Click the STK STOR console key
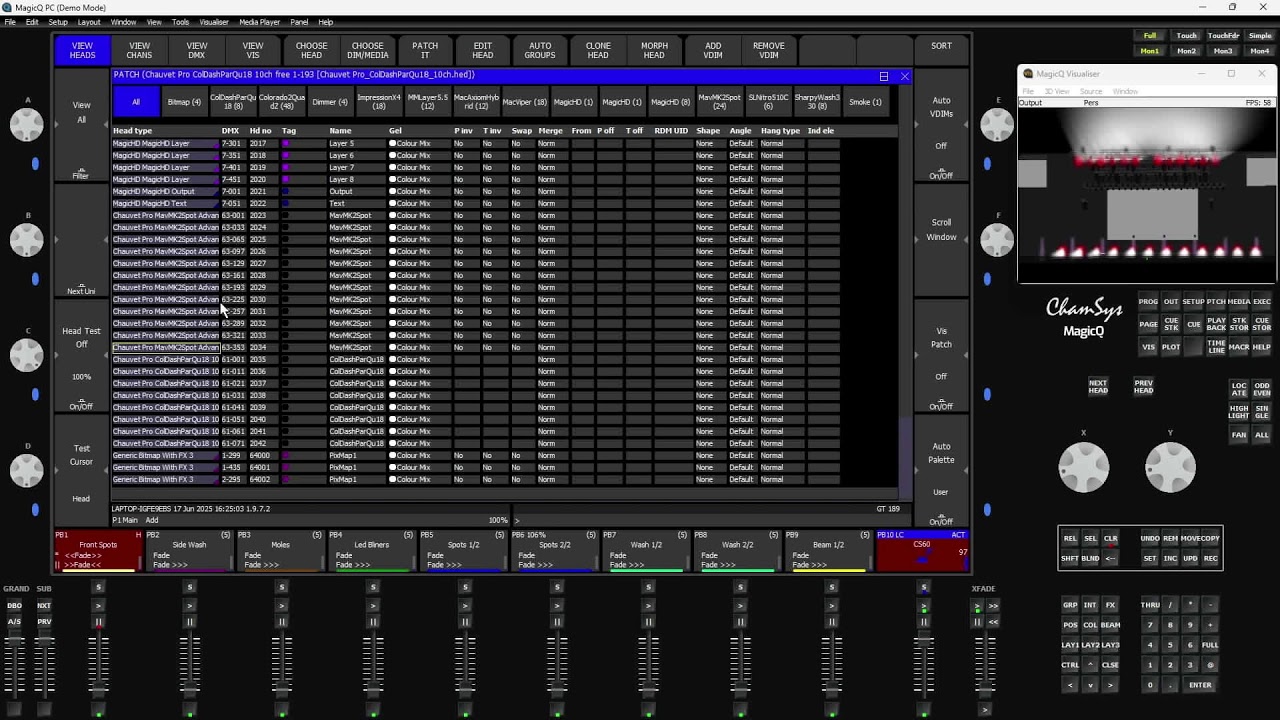The image size is (1280, 720). pos(1239,324)
